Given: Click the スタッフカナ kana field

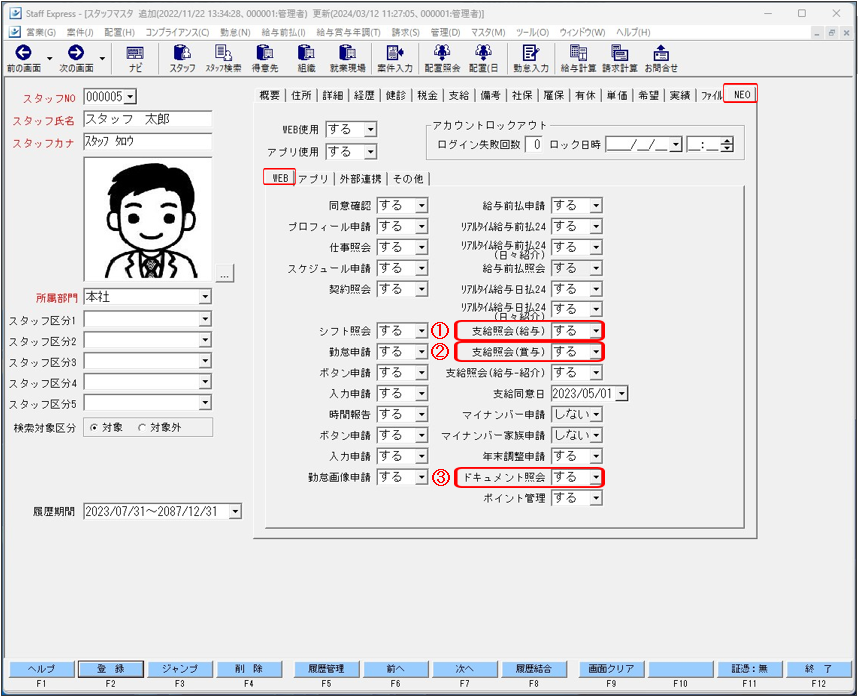Looking at the screenshot, I should click(148, 141).
